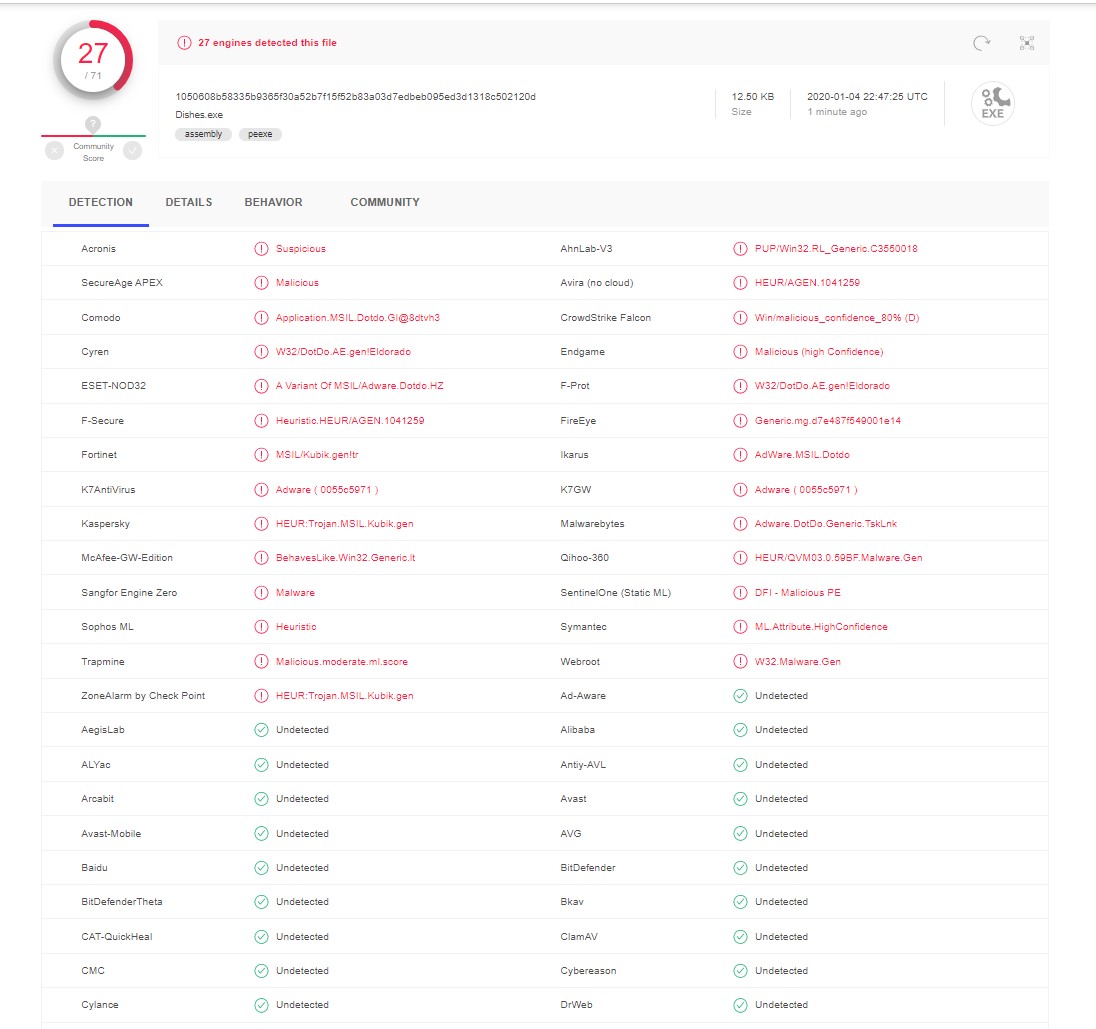Screen dimensions: 1096x1029
Task: Click the alert icon for Kaspersky
Action: (261, 524)
